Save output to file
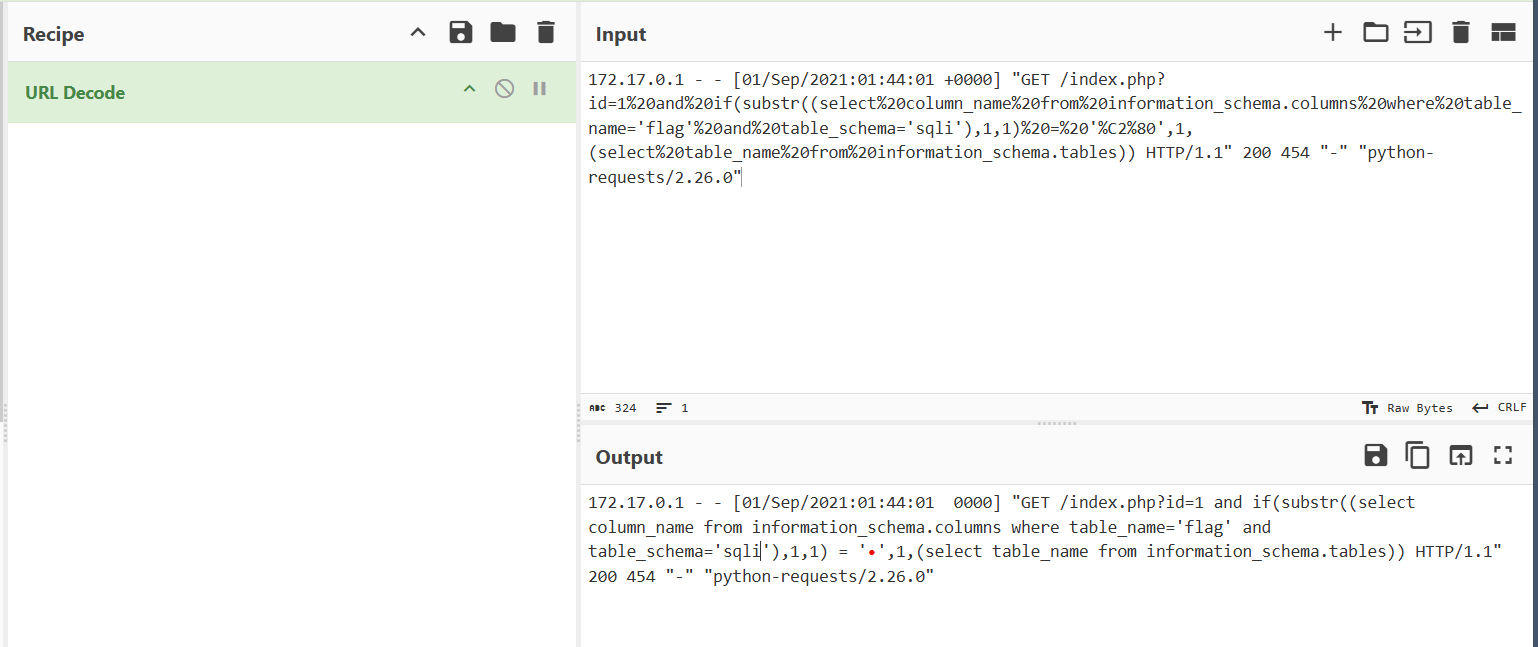The image size is (1538, 647). [x=1375, y=456]
